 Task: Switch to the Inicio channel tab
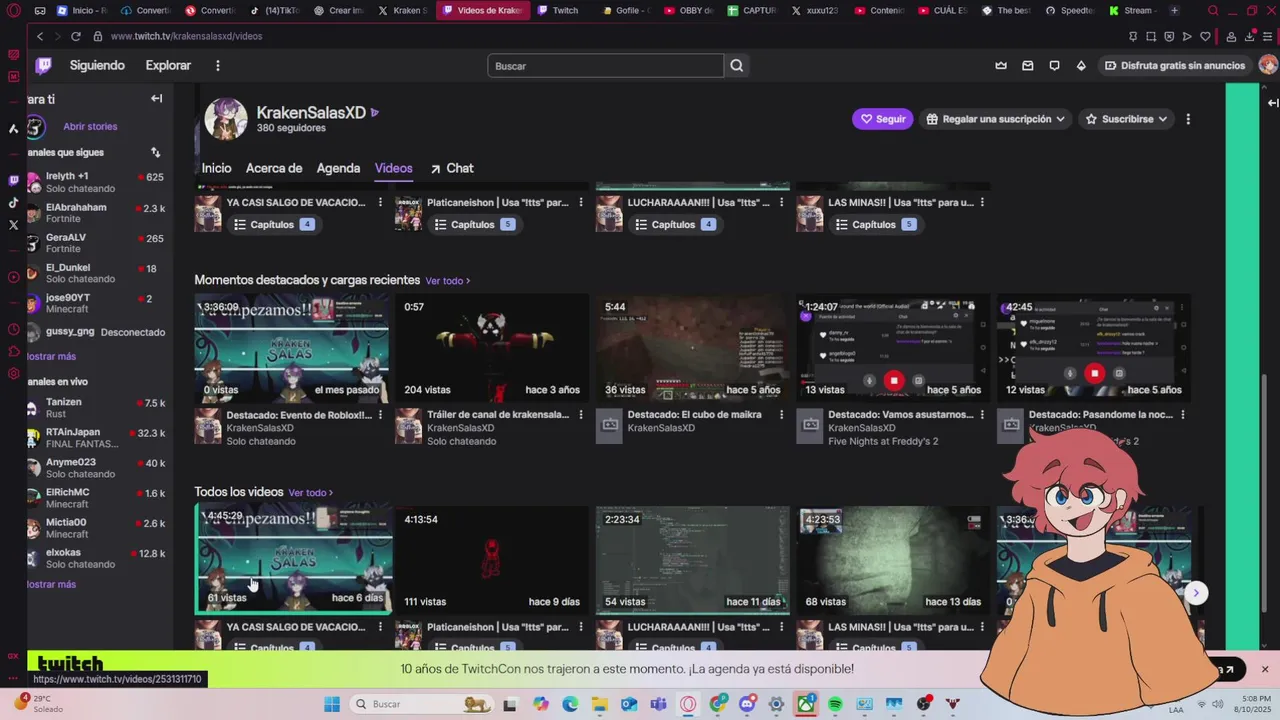[x=216, y=168]
